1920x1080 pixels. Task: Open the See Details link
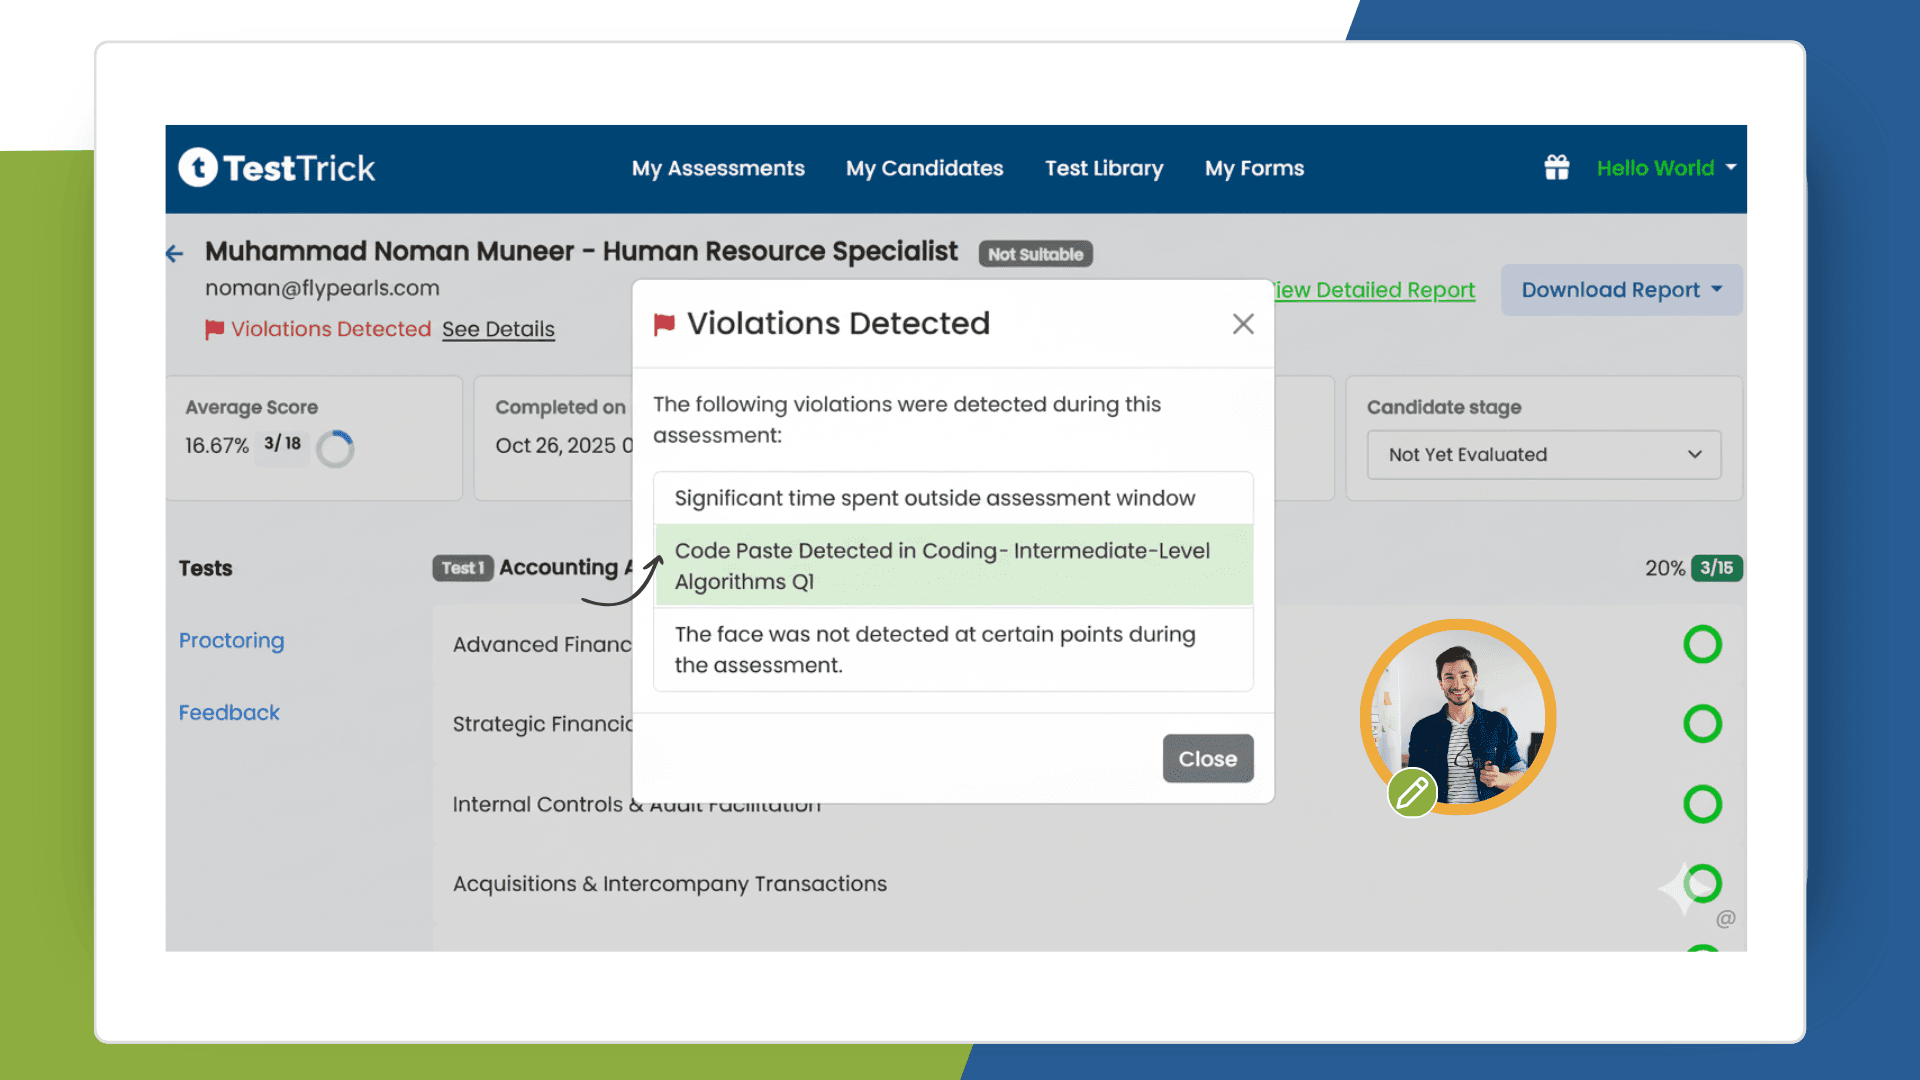498,329
